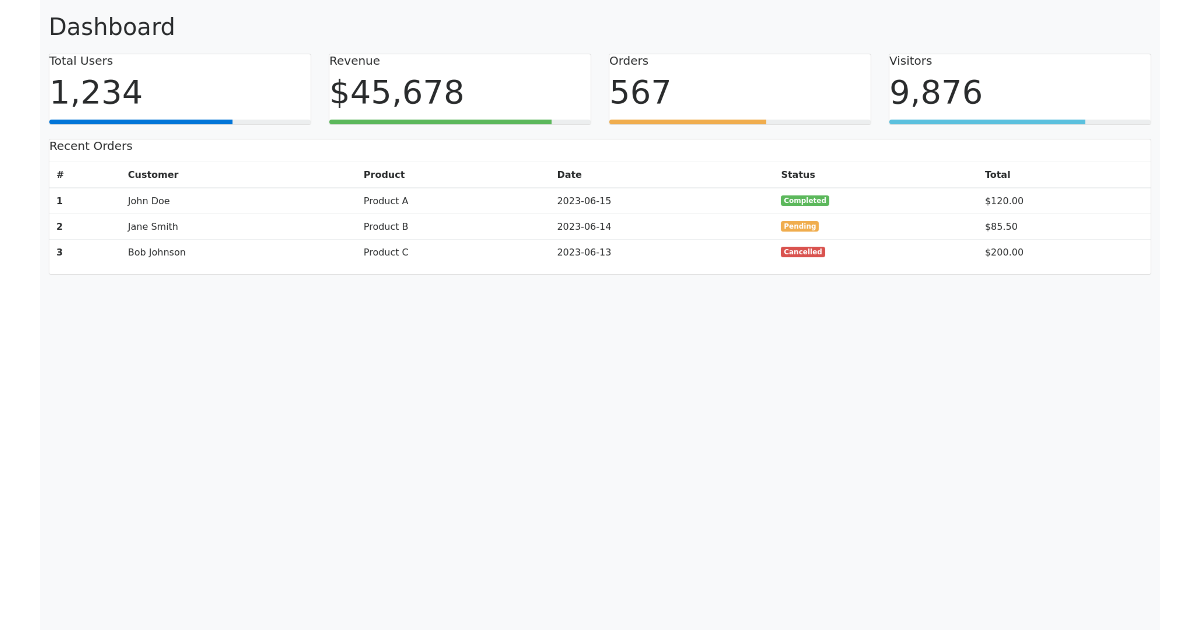Click the Total column header
1200x630 pixels.
(997, 174)
